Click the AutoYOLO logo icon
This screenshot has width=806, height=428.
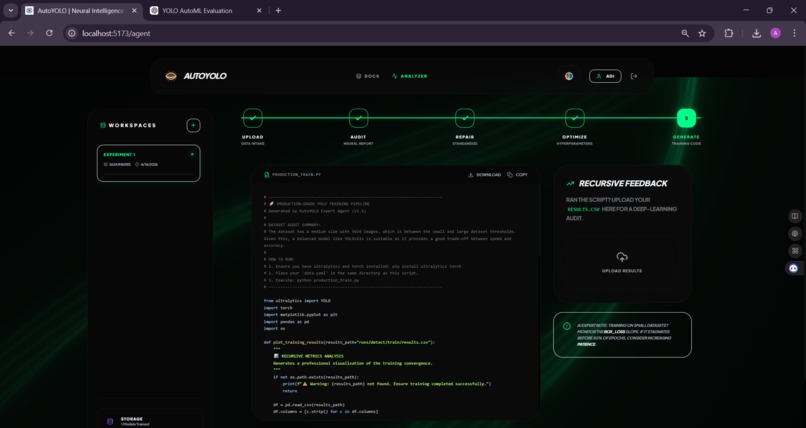(x=171, y=76)
